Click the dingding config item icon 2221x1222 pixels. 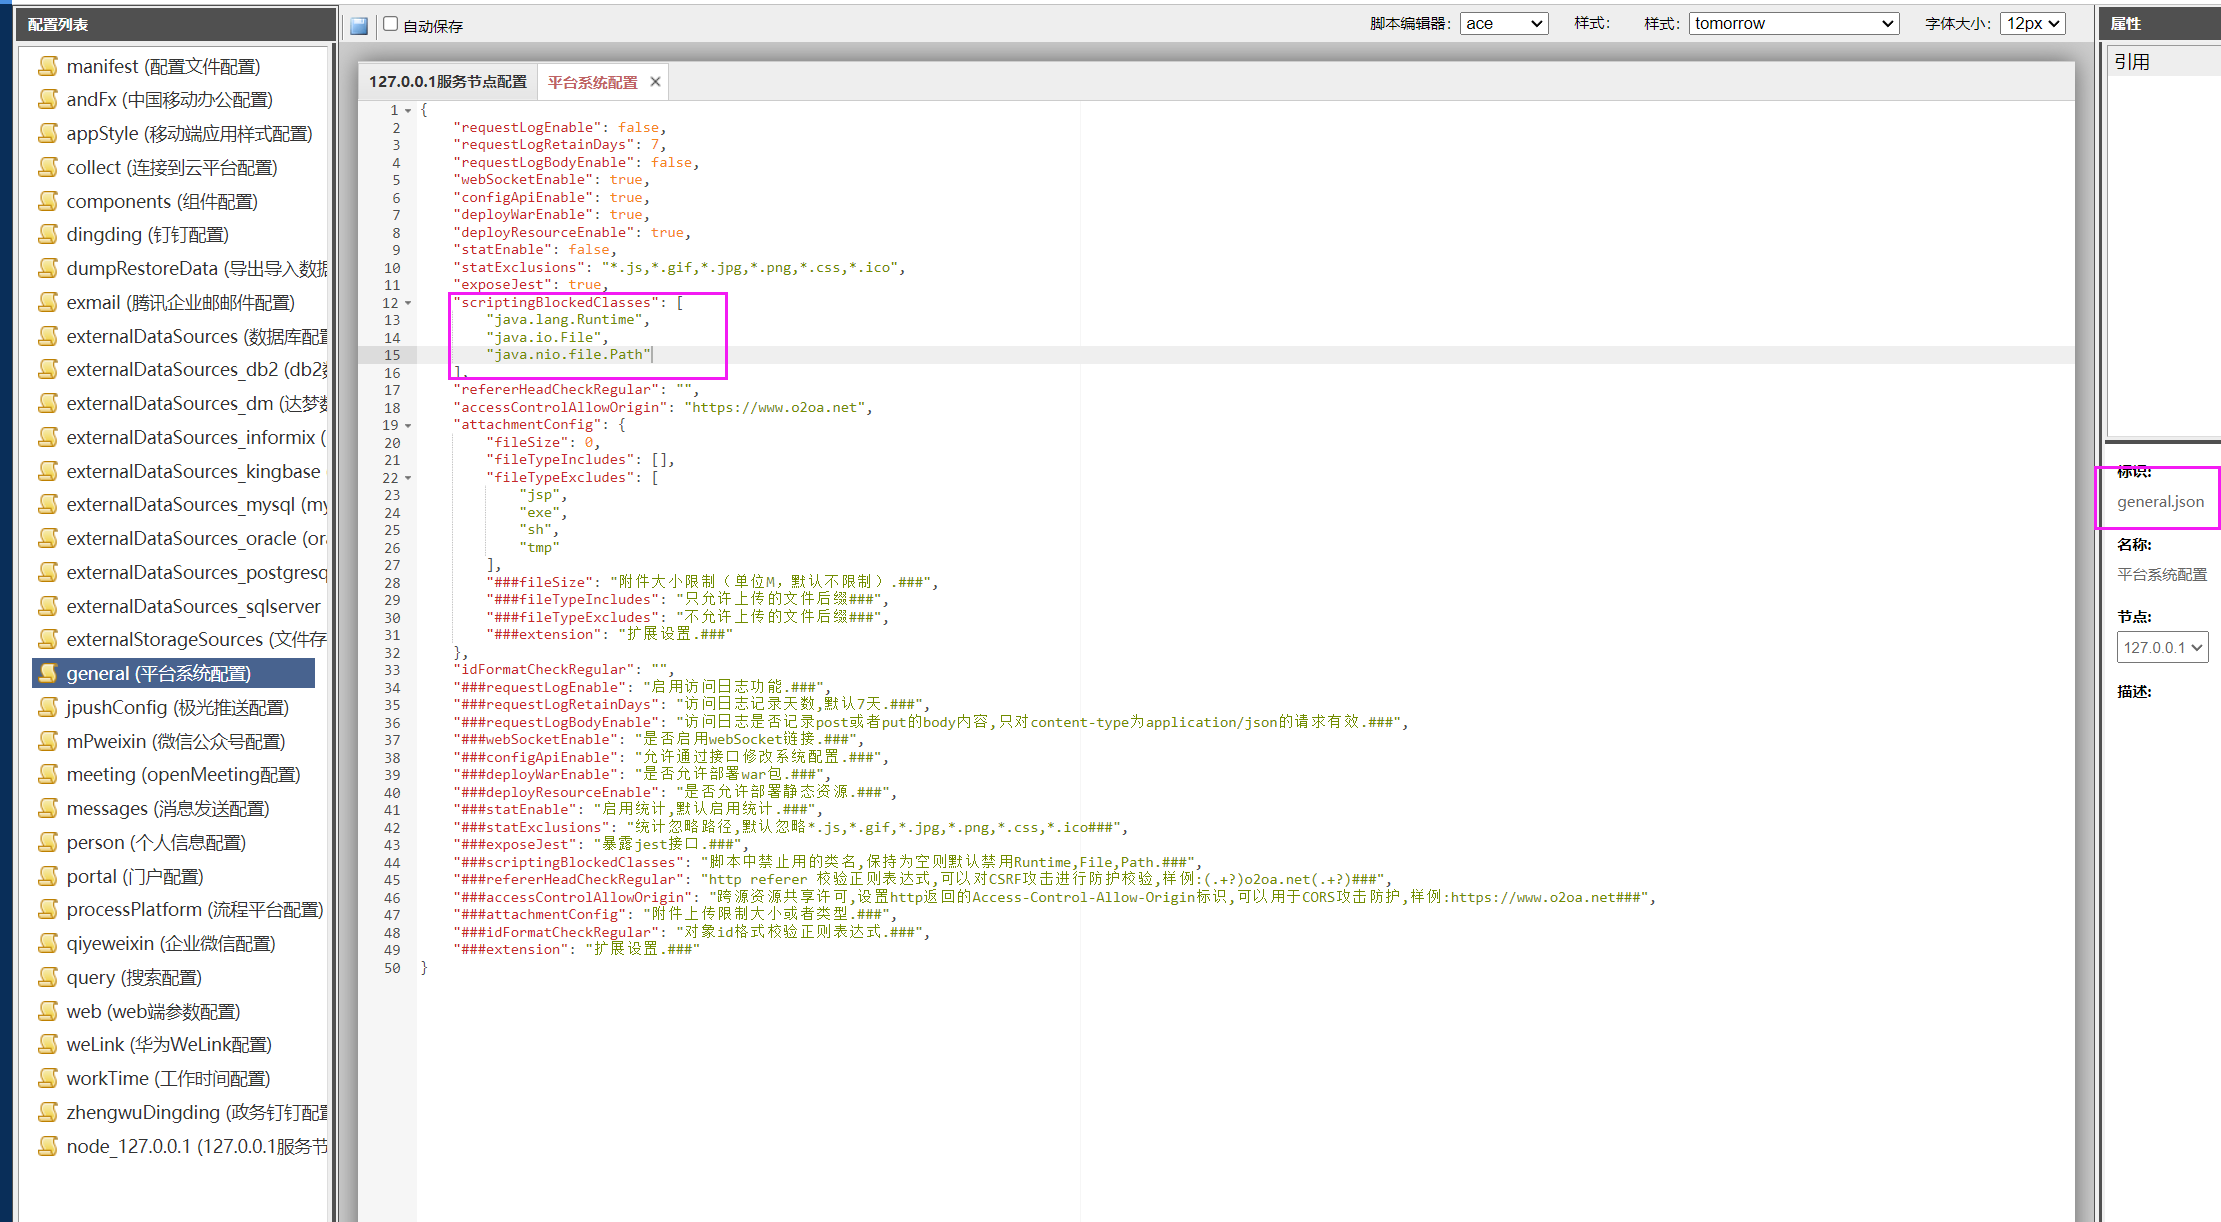[47, 234]
